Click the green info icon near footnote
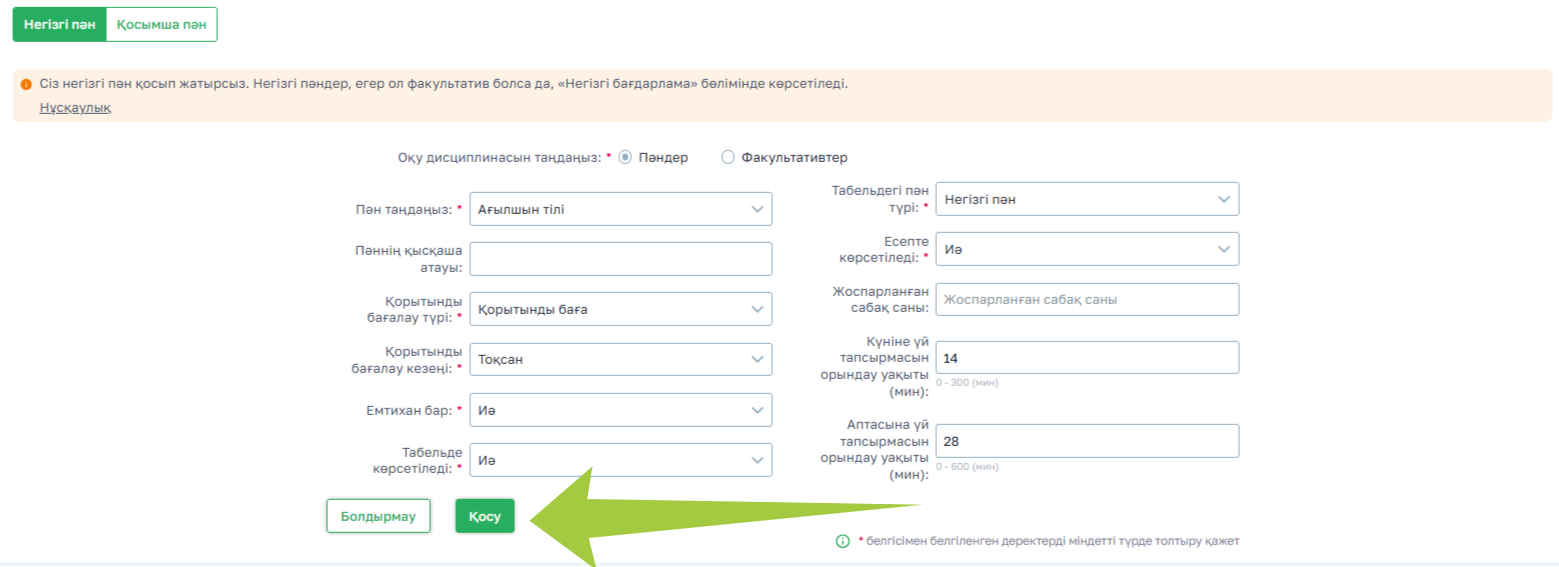The height and width of the screenshot is (567, 1559). tap(843, 541)
